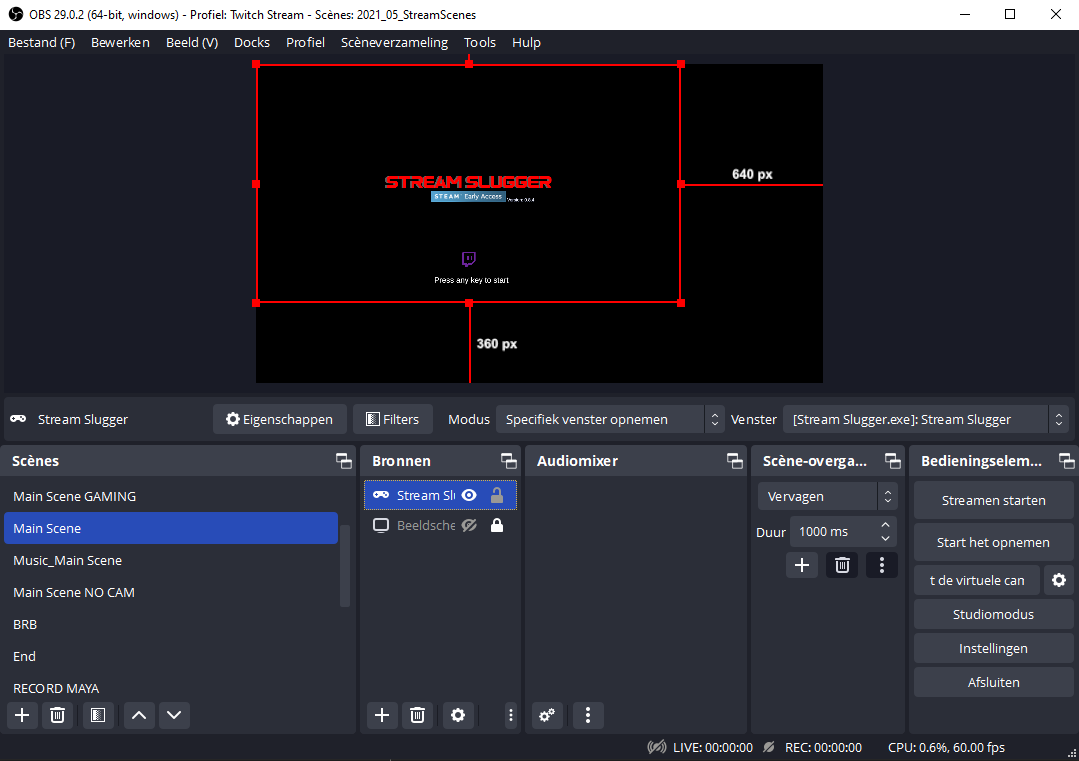Screen dimensions: 1079x761
Task: Open Eigenschappen for Stream Slugger
Action: click(279, 419)
